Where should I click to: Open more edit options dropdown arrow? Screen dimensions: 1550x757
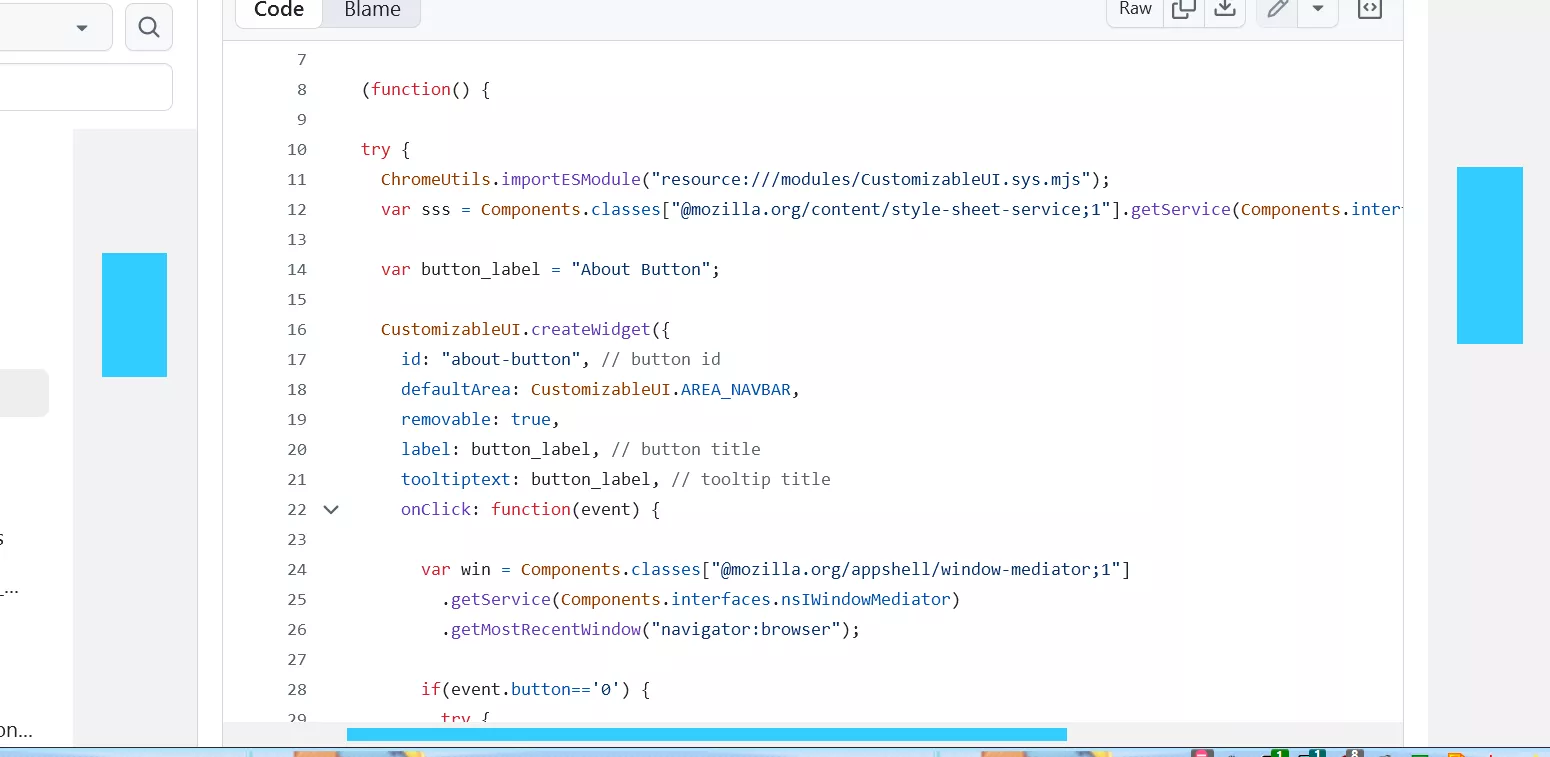click(x=1318, y=9)
